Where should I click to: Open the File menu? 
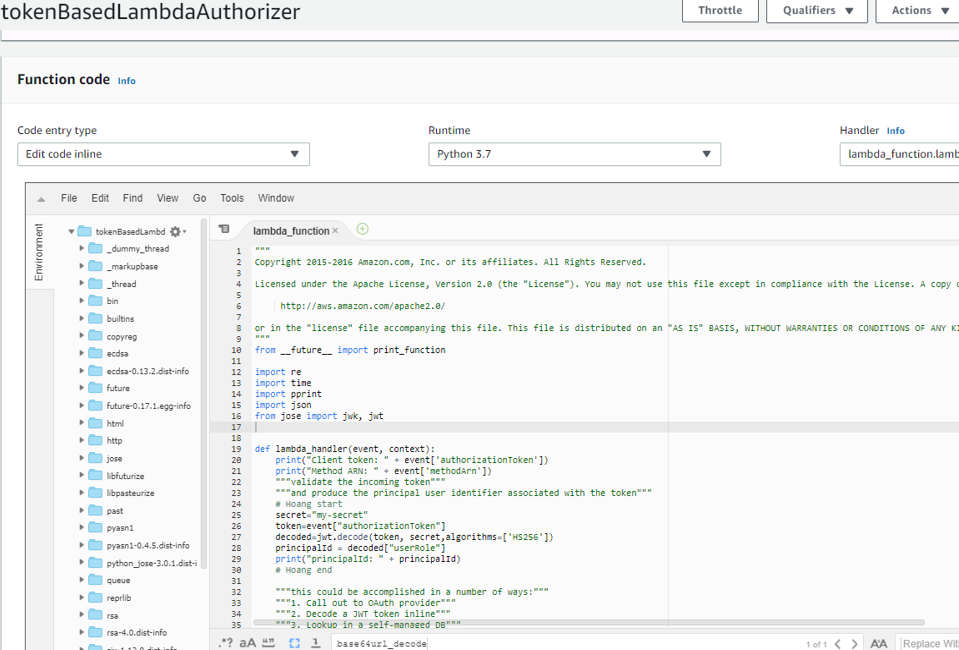pyautogui.click(x=68, y=198)
